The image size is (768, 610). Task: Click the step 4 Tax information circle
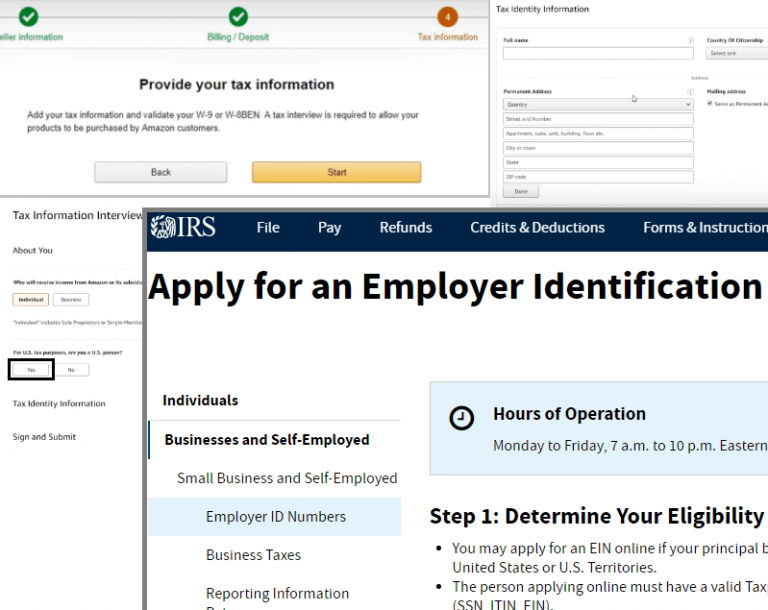(x=447, y=17)
